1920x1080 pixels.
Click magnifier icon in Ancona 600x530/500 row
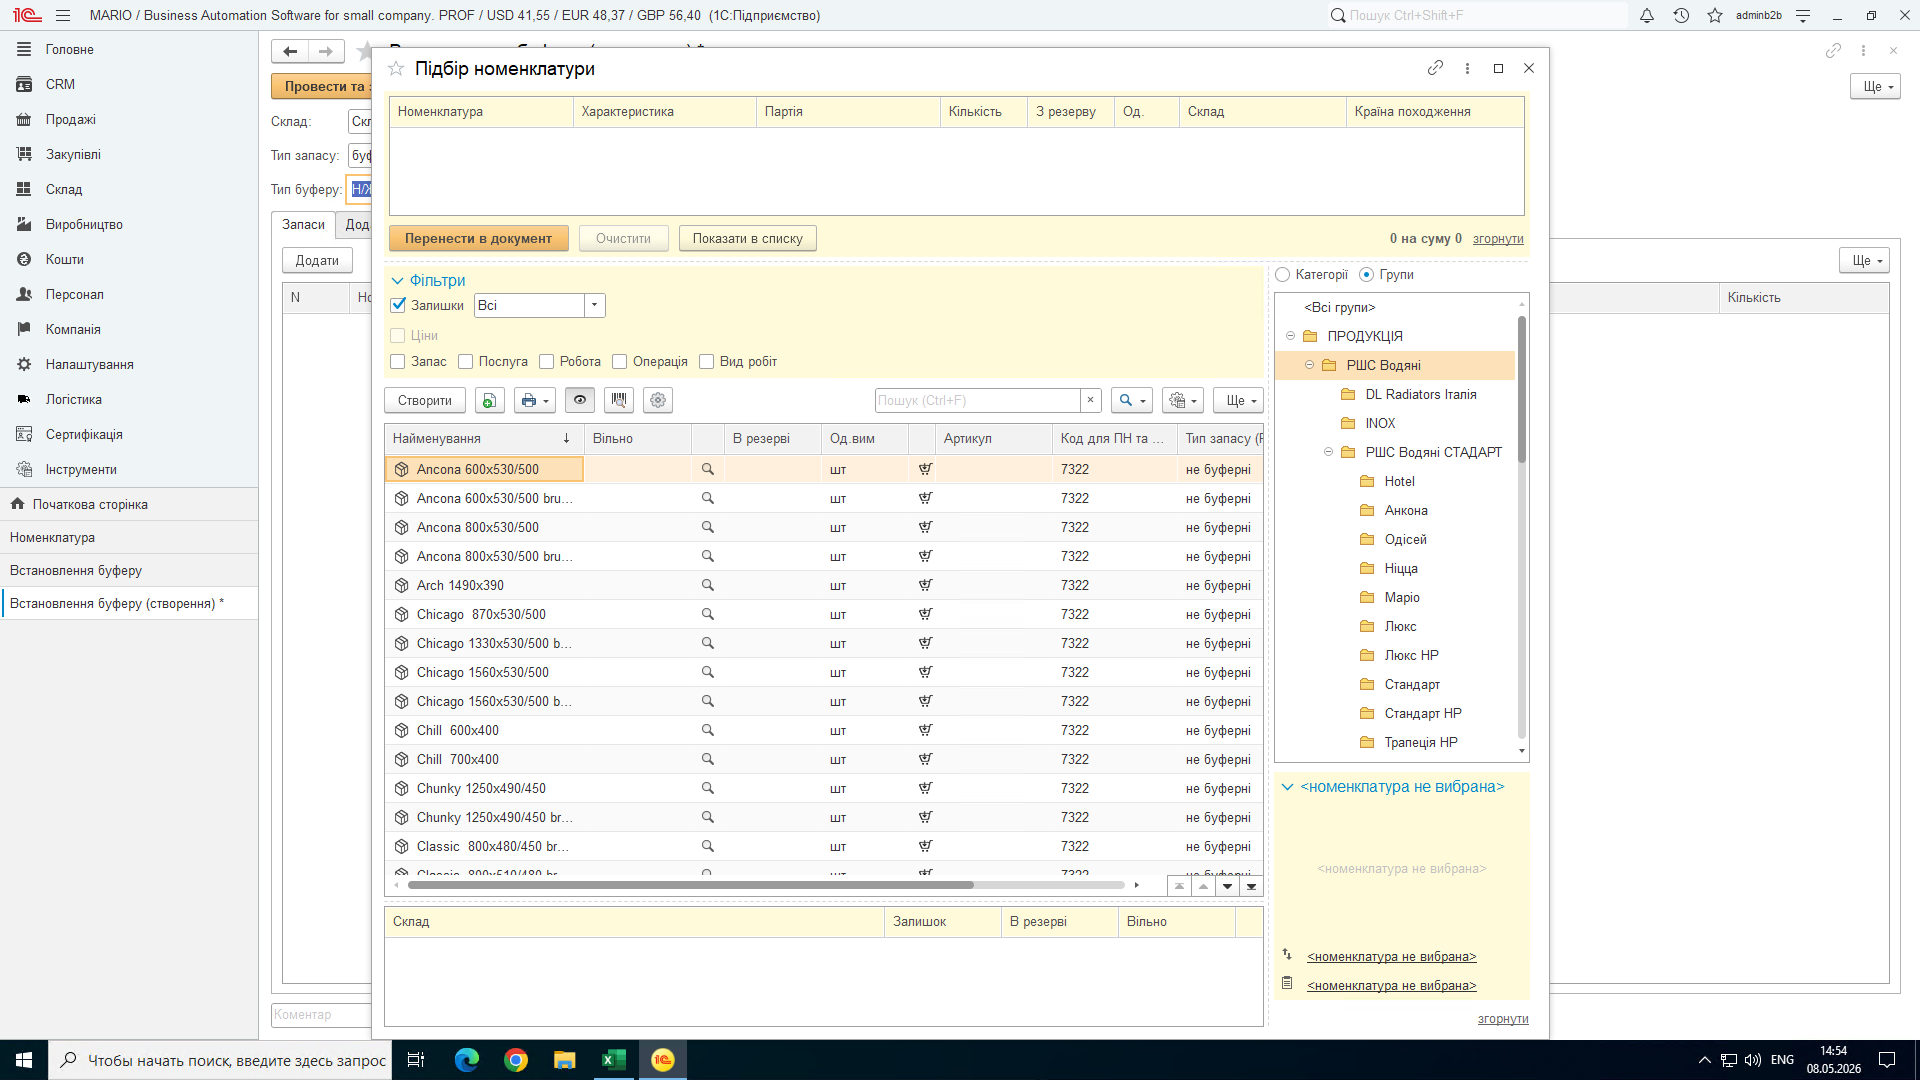[708, 469]
